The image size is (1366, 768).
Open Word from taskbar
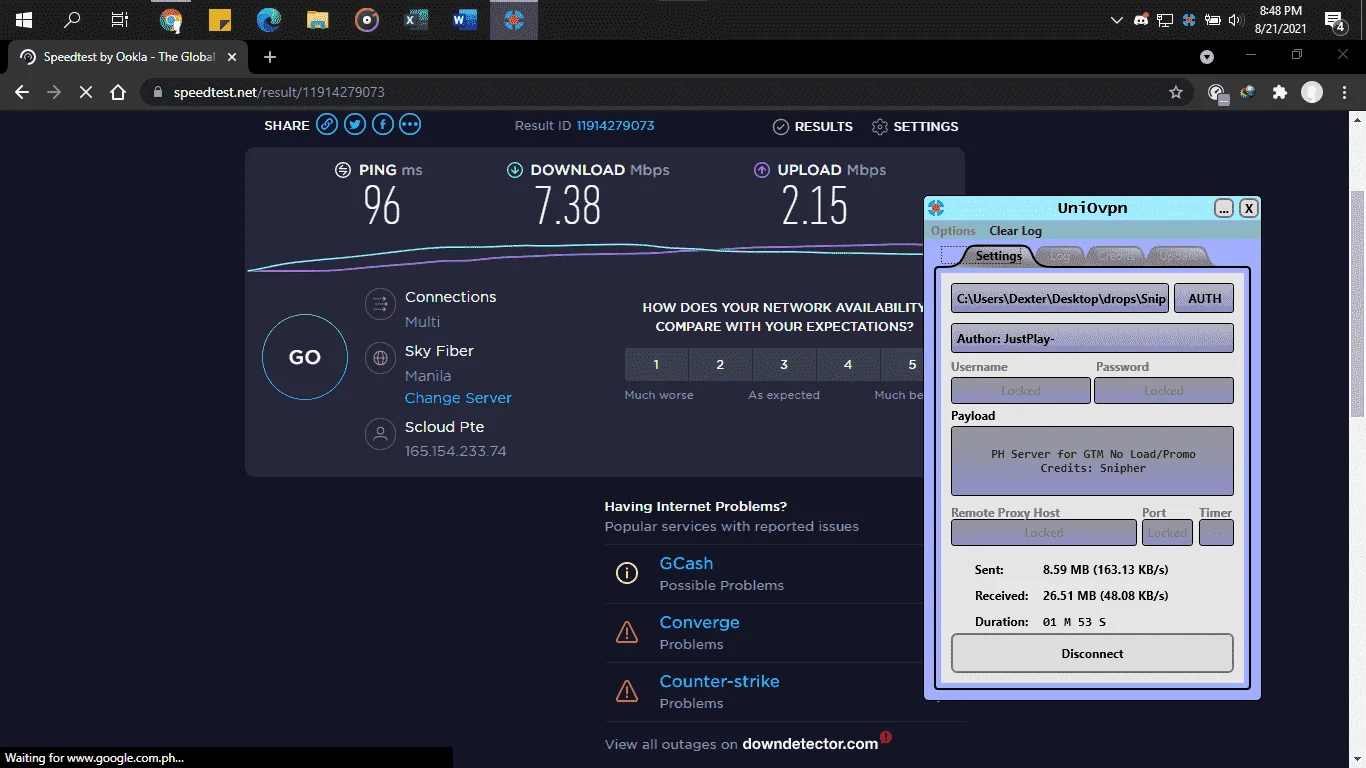pyautogui.click(x=465, y=20)
